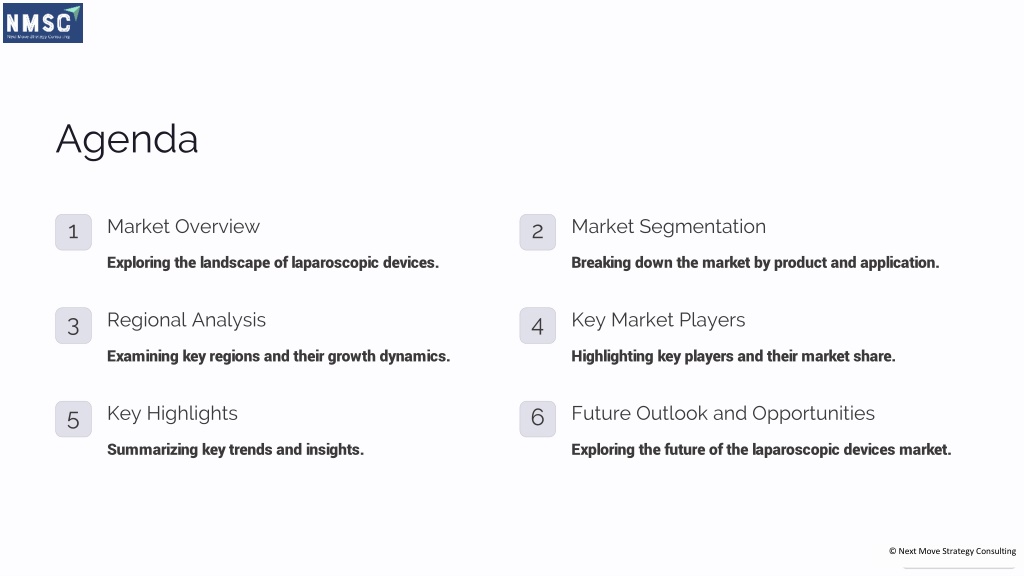Open the Market Overview heading
The width and height of the screenshot is (1024, 576).
[184, 227]
